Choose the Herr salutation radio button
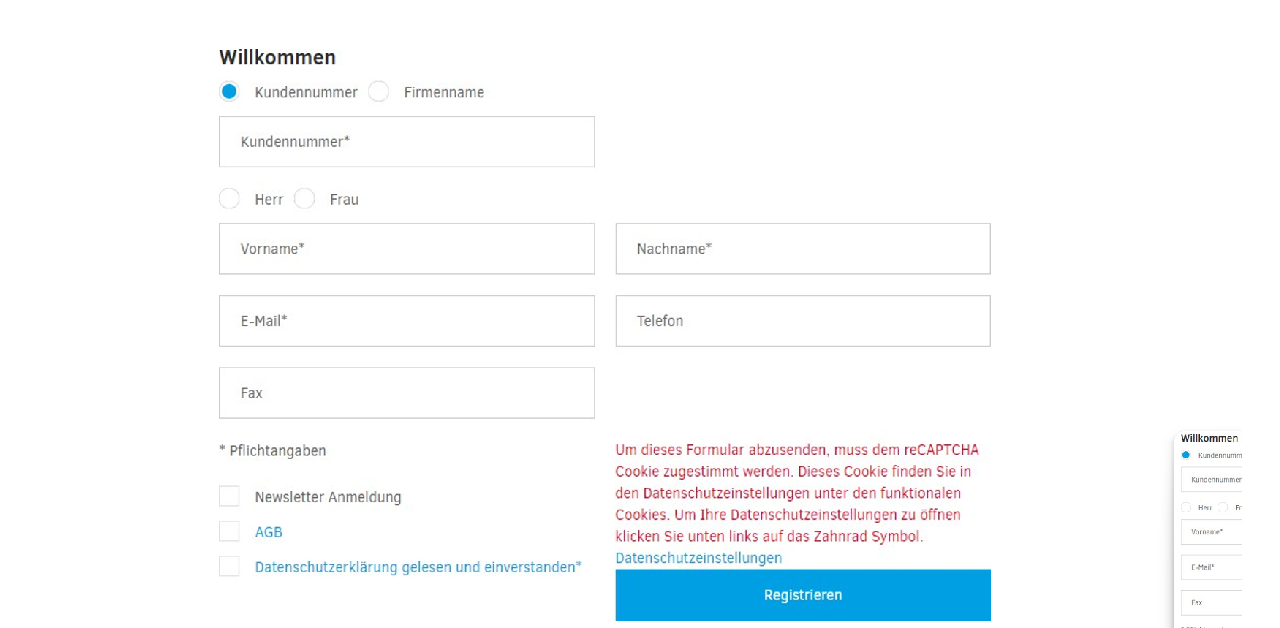1280x628 pixels. [x=230, y=199]
